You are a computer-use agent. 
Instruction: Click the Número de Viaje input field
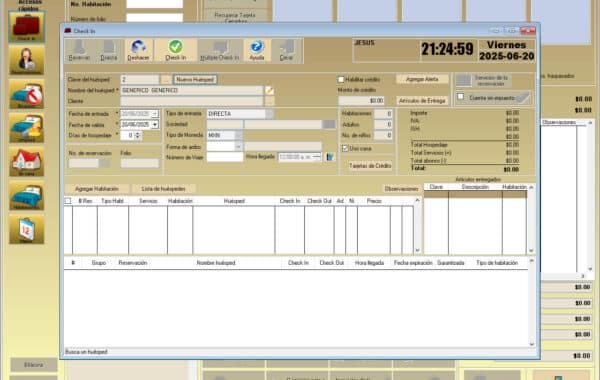point(225,157)
